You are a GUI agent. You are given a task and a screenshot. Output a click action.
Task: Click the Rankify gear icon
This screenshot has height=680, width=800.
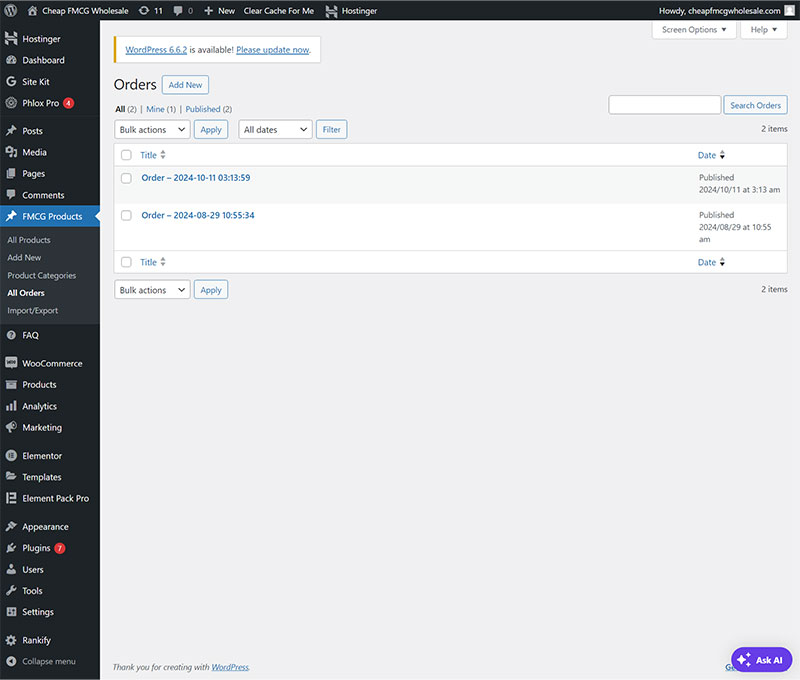coord(11,640)
